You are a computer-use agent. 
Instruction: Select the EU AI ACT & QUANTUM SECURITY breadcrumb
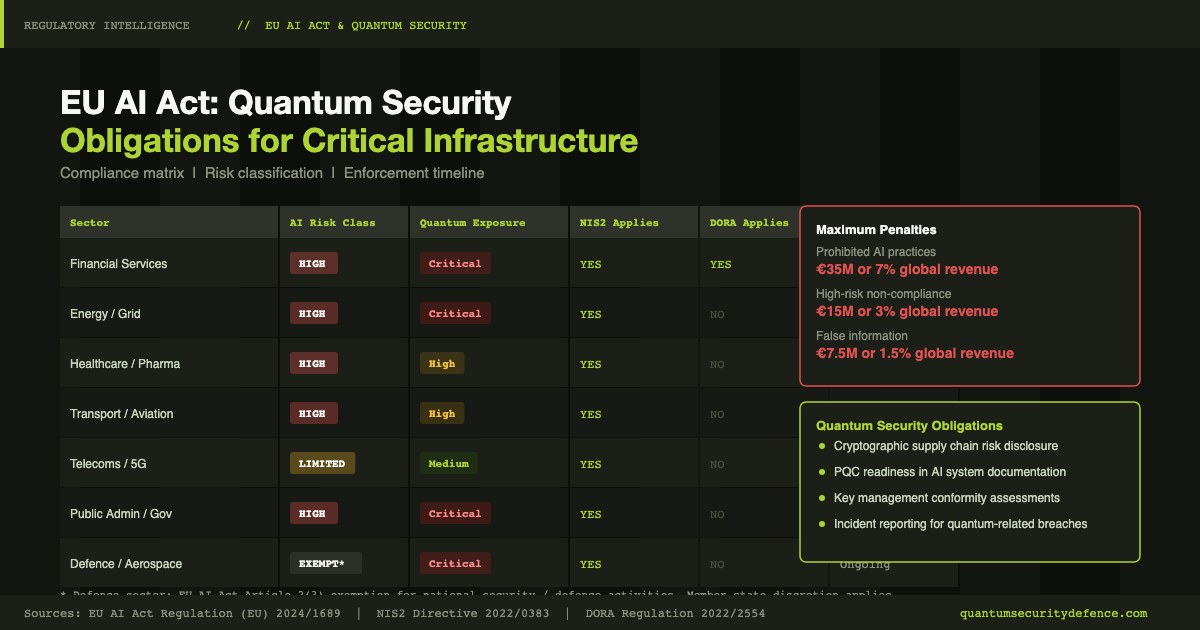point(366,25)
